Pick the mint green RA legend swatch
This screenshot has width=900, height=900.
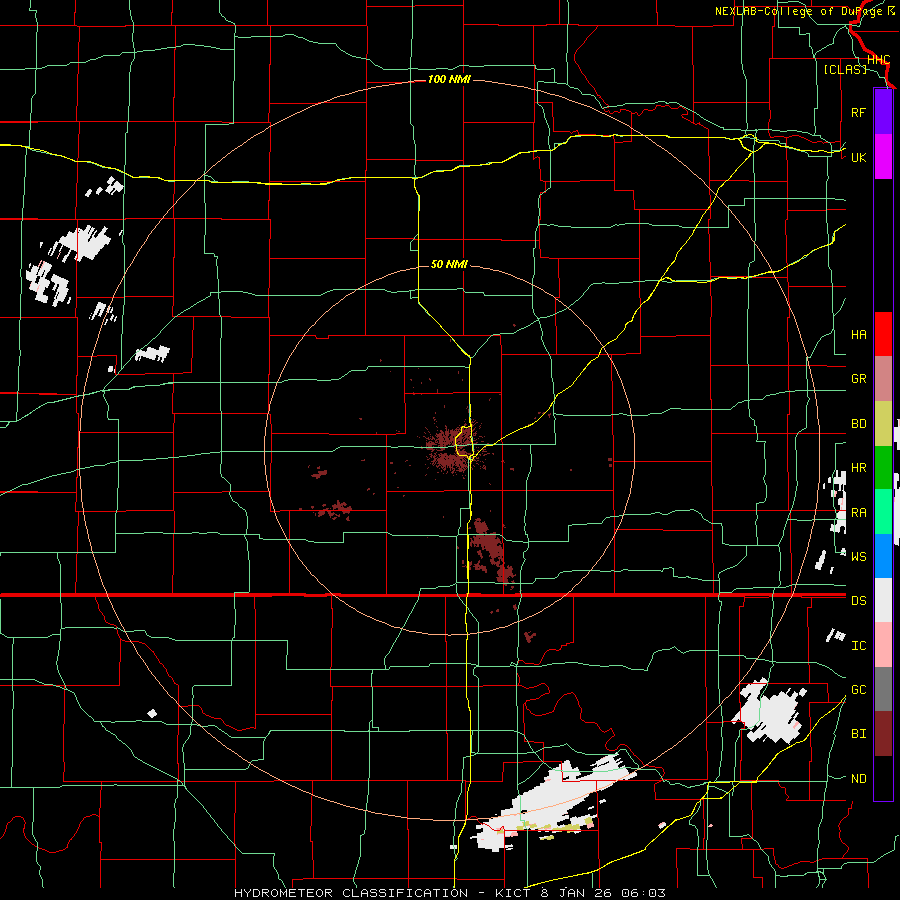(x=883, y=512)
